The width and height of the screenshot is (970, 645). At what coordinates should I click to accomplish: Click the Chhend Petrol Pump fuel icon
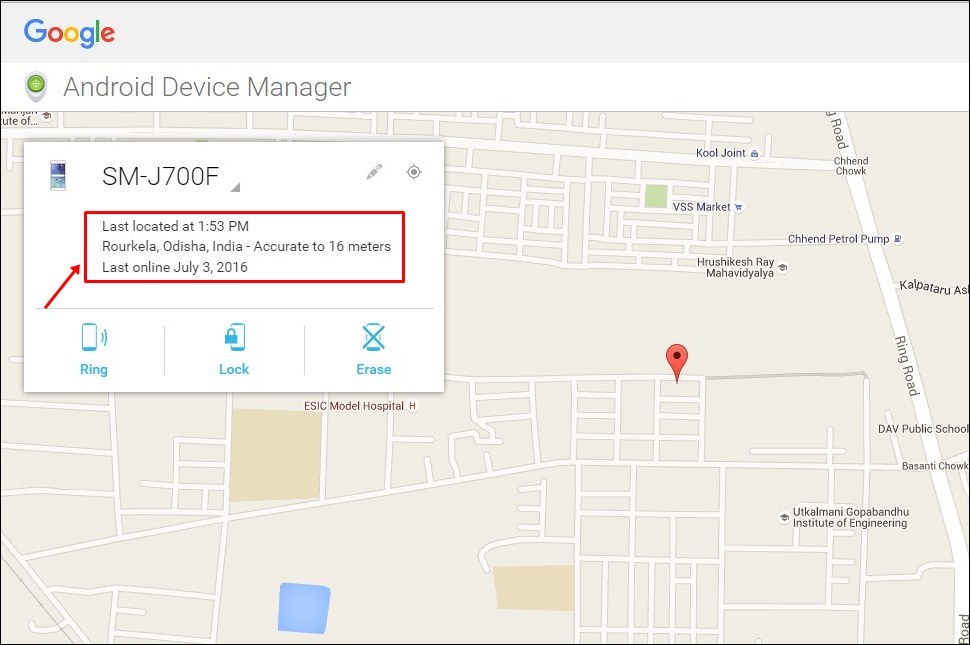tap(898, 239)
